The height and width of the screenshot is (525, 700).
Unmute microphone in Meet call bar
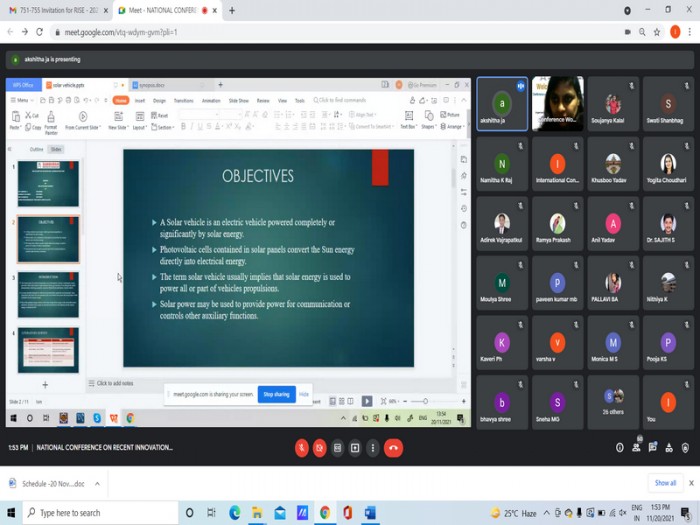pyautogui.click(x=302, y=448)
